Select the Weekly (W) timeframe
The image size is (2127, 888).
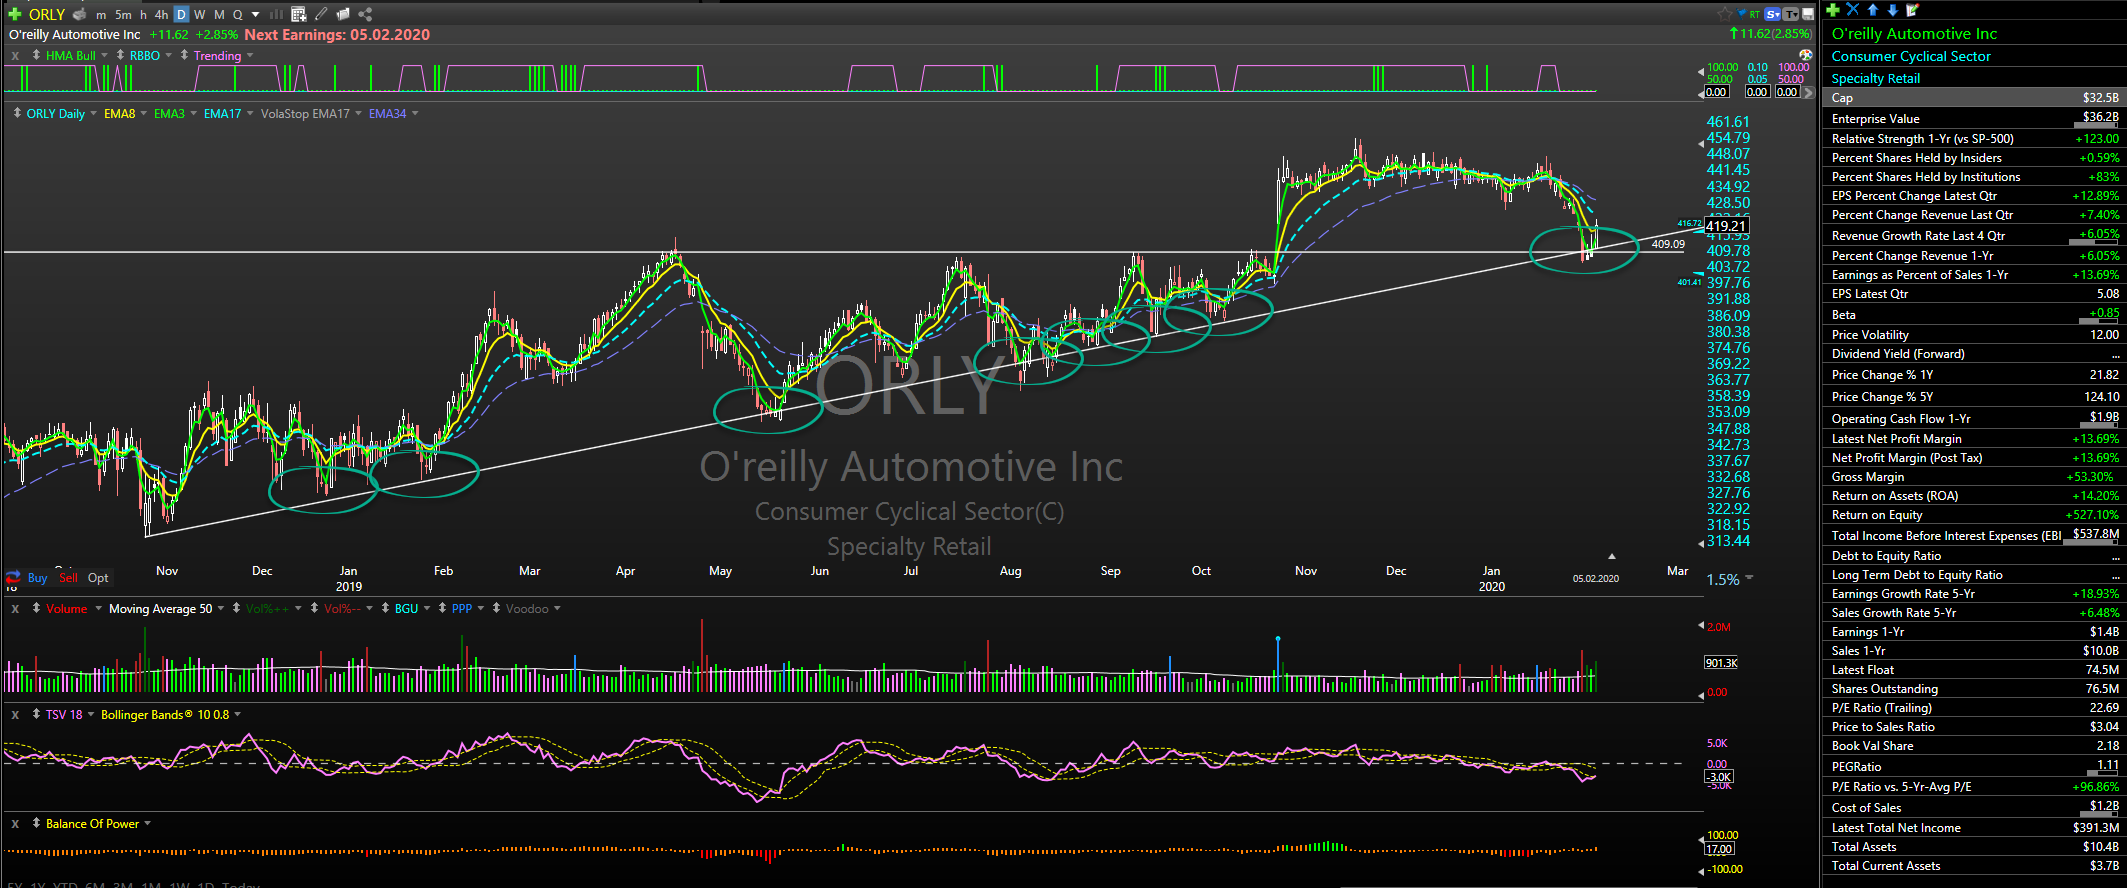(200, 14)
